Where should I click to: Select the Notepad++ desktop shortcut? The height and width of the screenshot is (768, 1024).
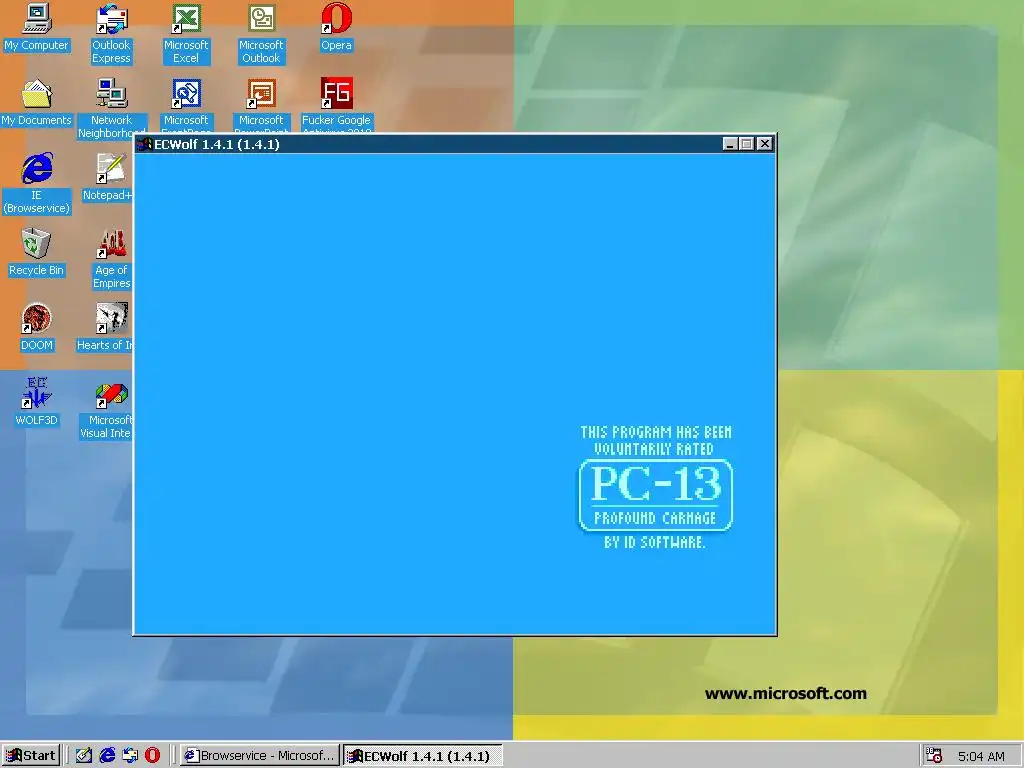108,177
